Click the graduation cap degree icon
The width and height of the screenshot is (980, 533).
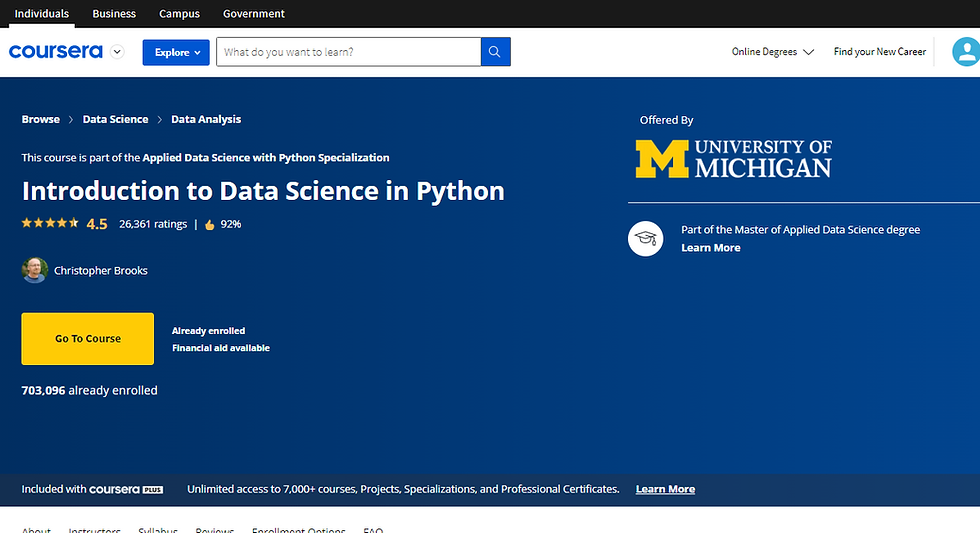point(645,238)
